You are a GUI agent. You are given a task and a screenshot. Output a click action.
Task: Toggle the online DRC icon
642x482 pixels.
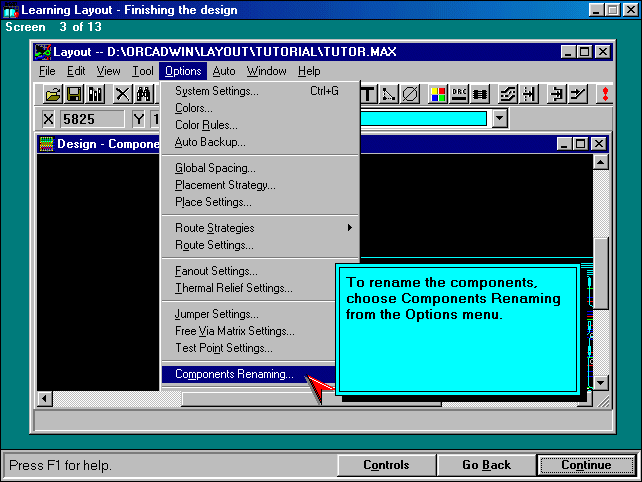coord(459,94)
